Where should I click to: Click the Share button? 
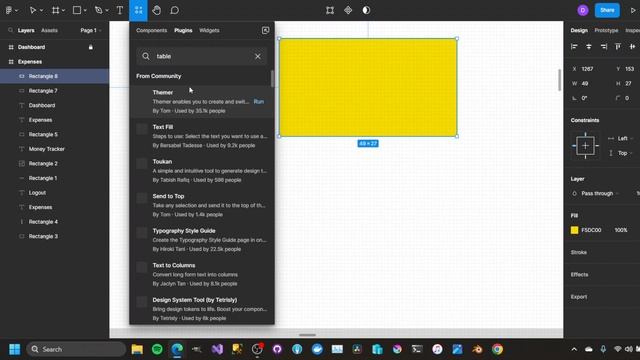[x=607, y=10]
